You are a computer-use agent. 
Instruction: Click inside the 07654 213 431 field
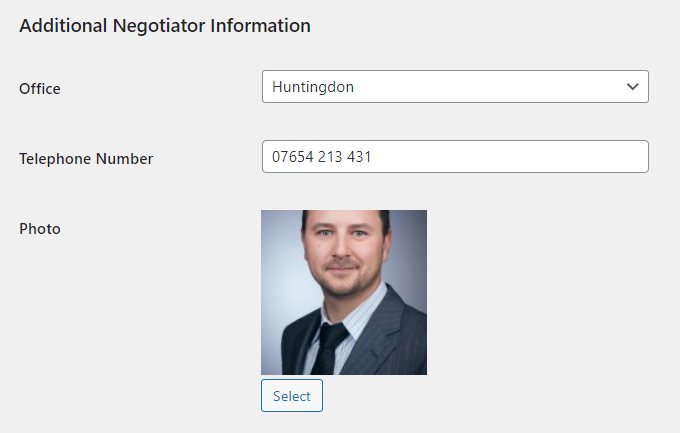tap(455, 157)
